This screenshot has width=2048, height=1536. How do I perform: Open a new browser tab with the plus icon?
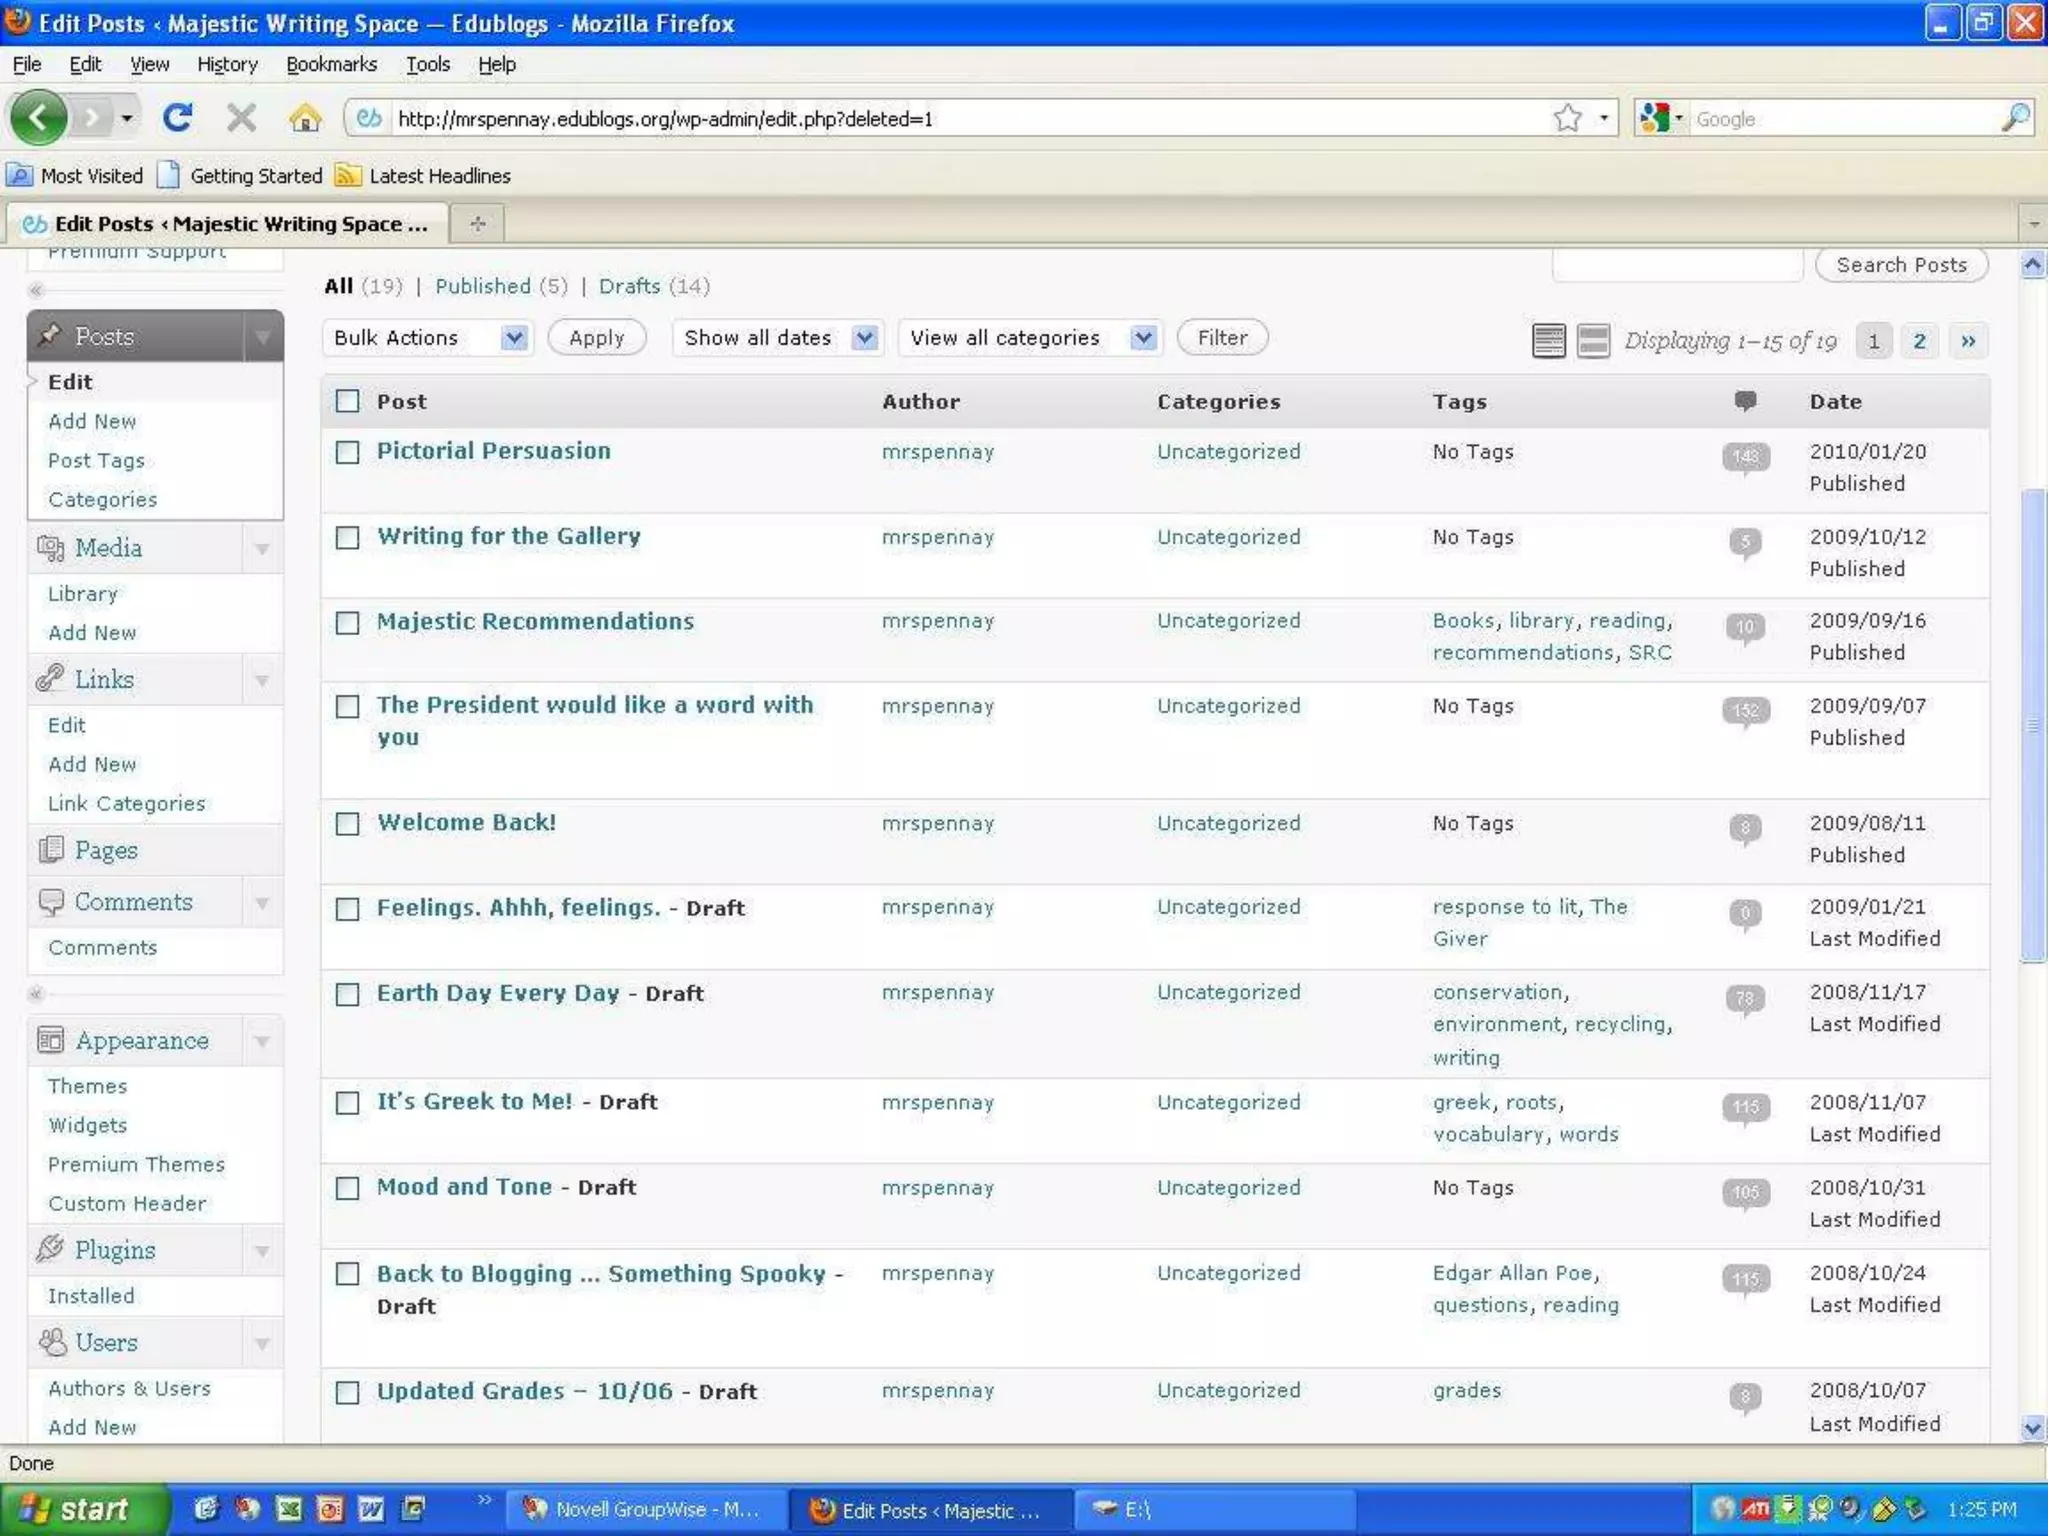coord(477,223)
